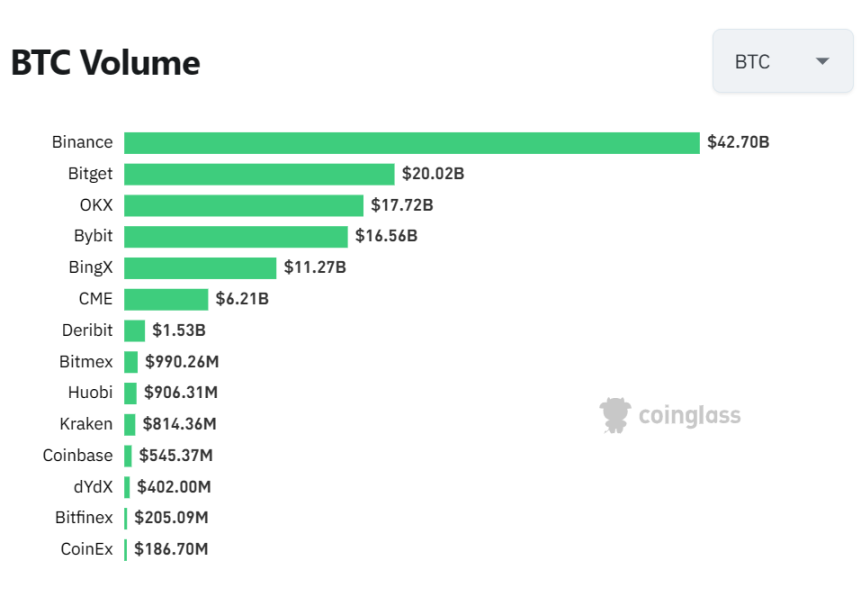Screen dimensions: 861x597
Task: Select the Bitget volume bar
Action: point(259,174)
